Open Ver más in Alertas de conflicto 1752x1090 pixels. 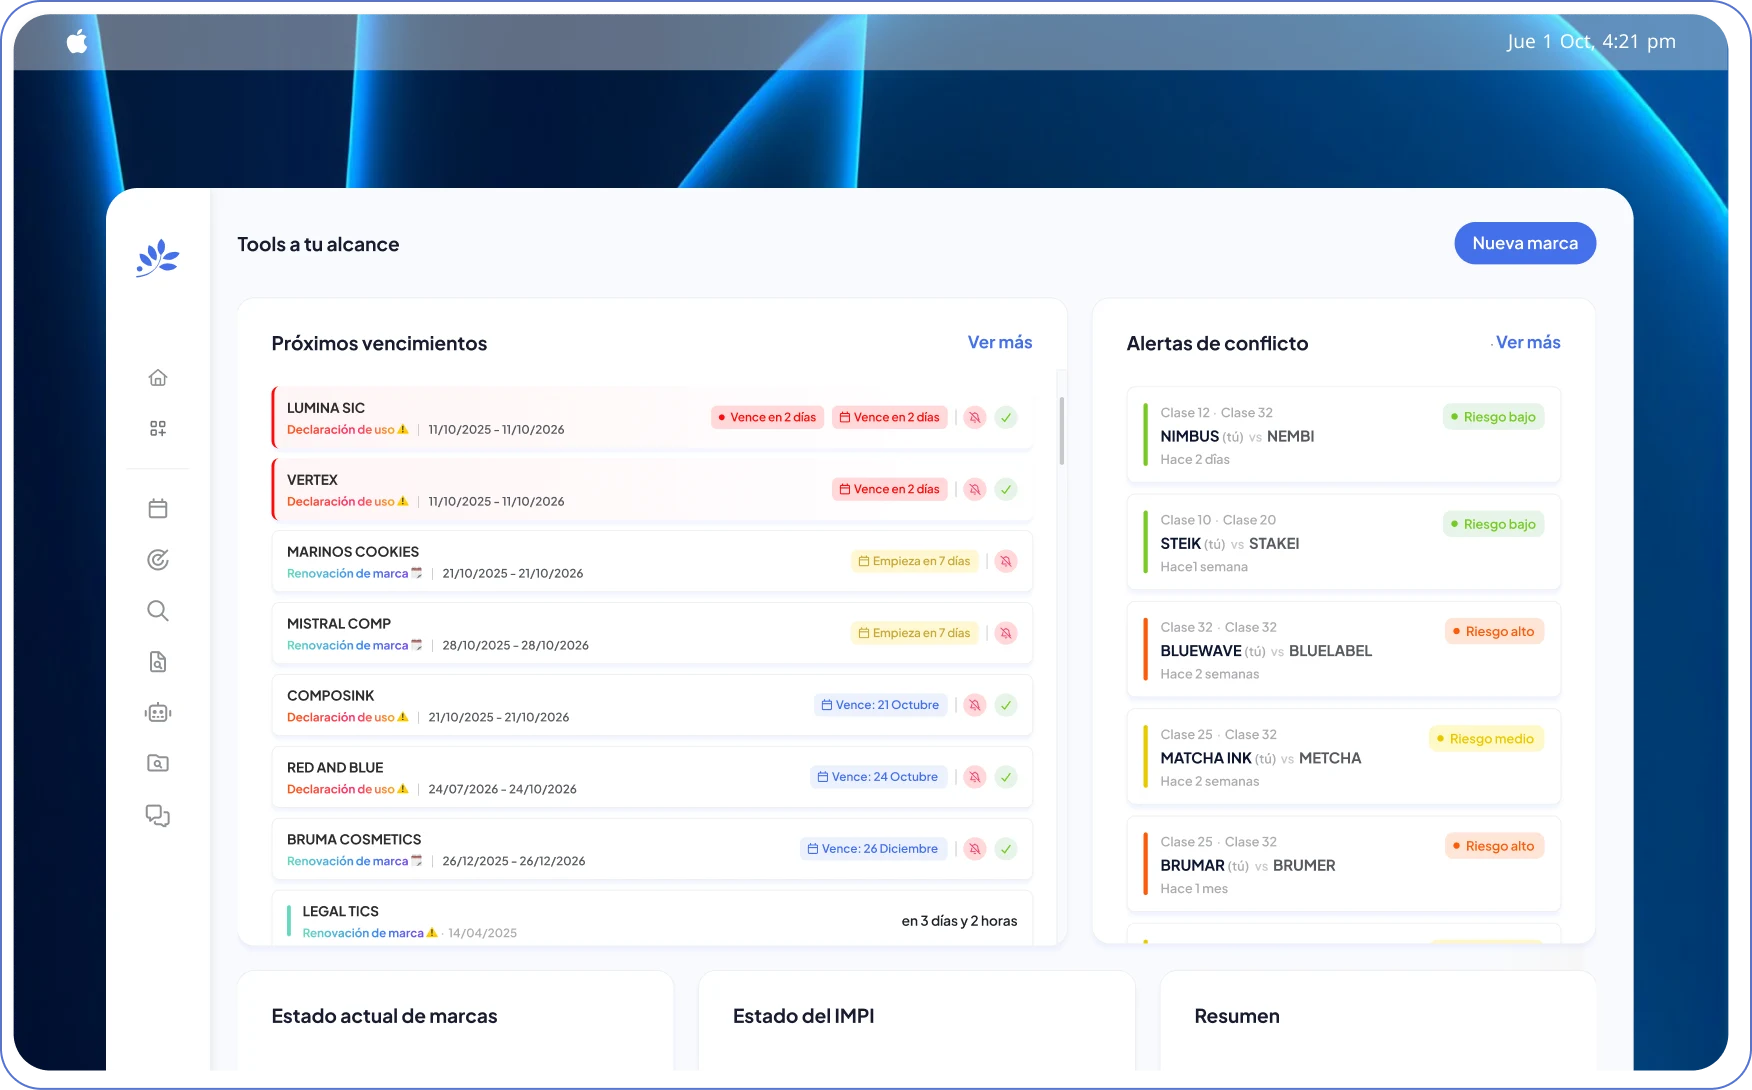[1527, 342]
